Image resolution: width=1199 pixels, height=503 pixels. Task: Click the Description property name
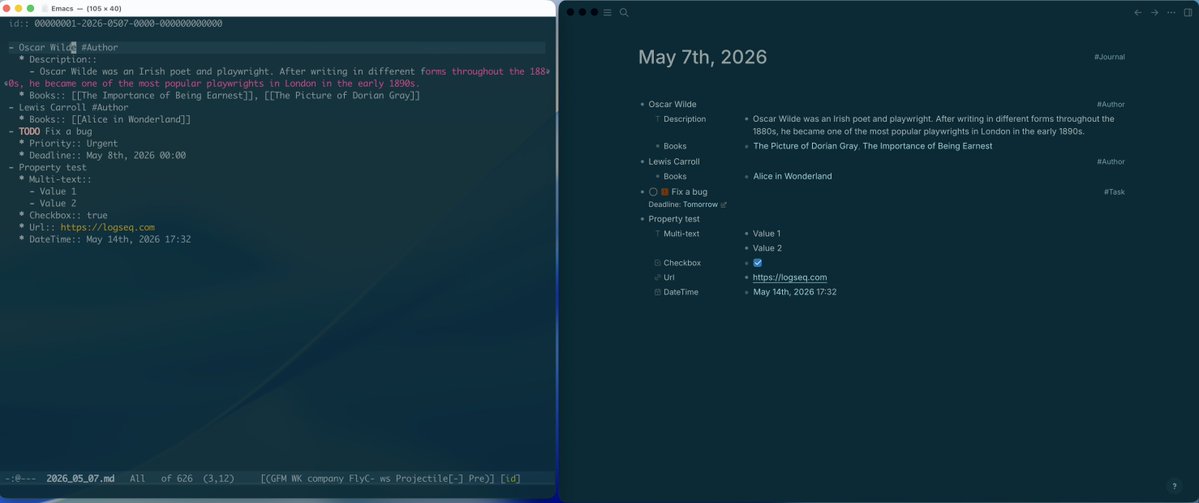click(x=684, y=119)
